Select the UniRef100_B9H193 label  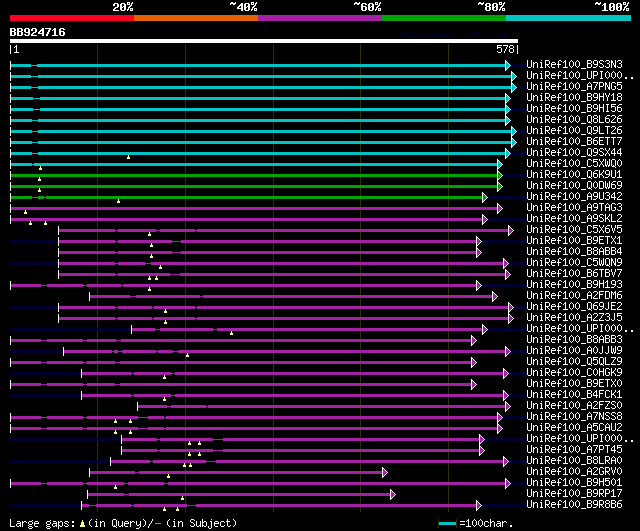[574, 285]
